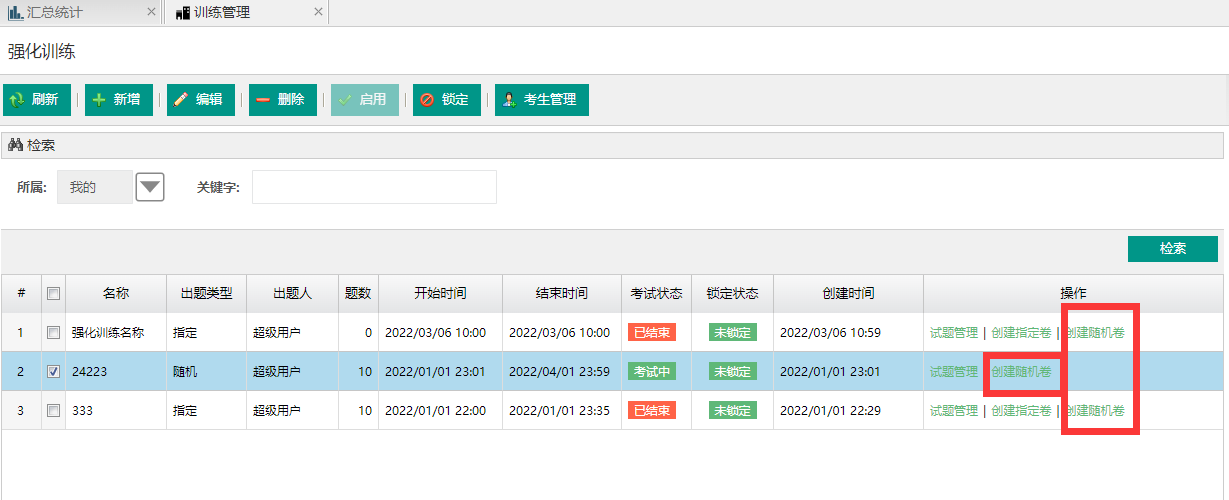Viewport: 1229px width, 500px height.
Task: Click the 新增 add button
Action: pyautogui.click(x=119, y=100)
